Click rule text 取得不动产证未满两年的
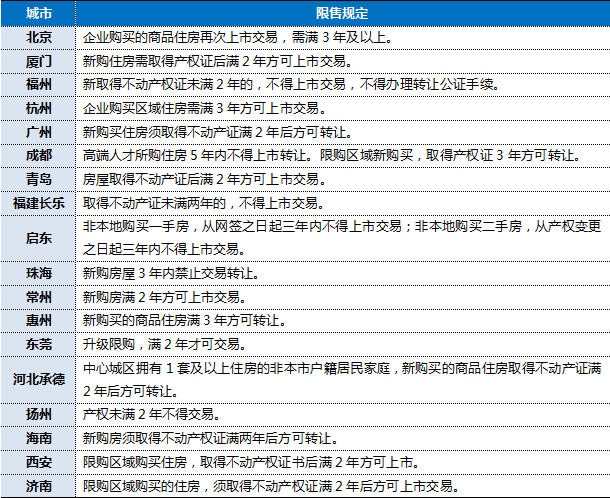 click(154, 203)
